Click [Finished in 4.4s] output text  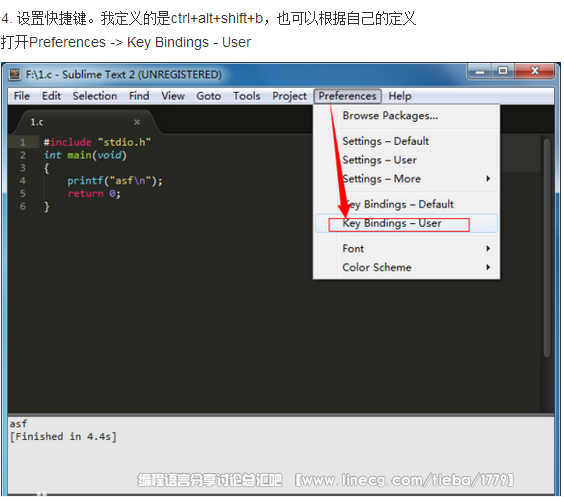63,437
